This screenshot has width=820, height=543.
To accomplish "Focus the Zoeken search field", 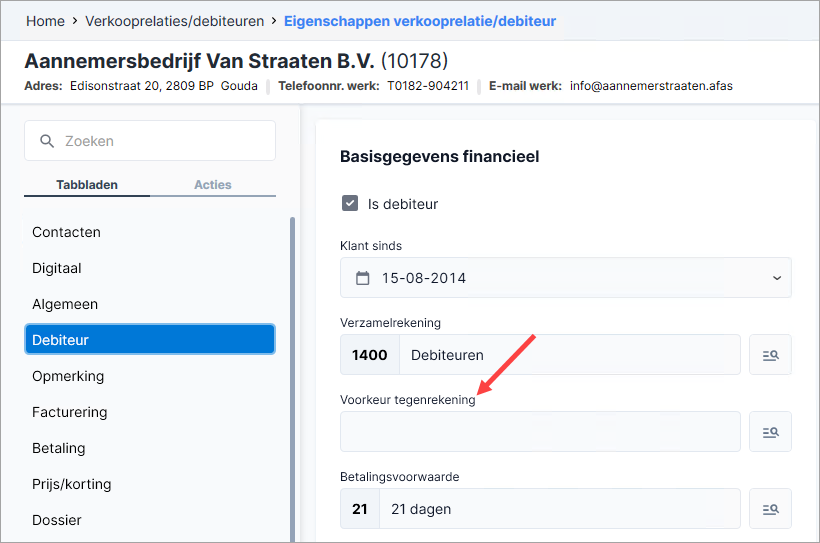I will (150, 141).
